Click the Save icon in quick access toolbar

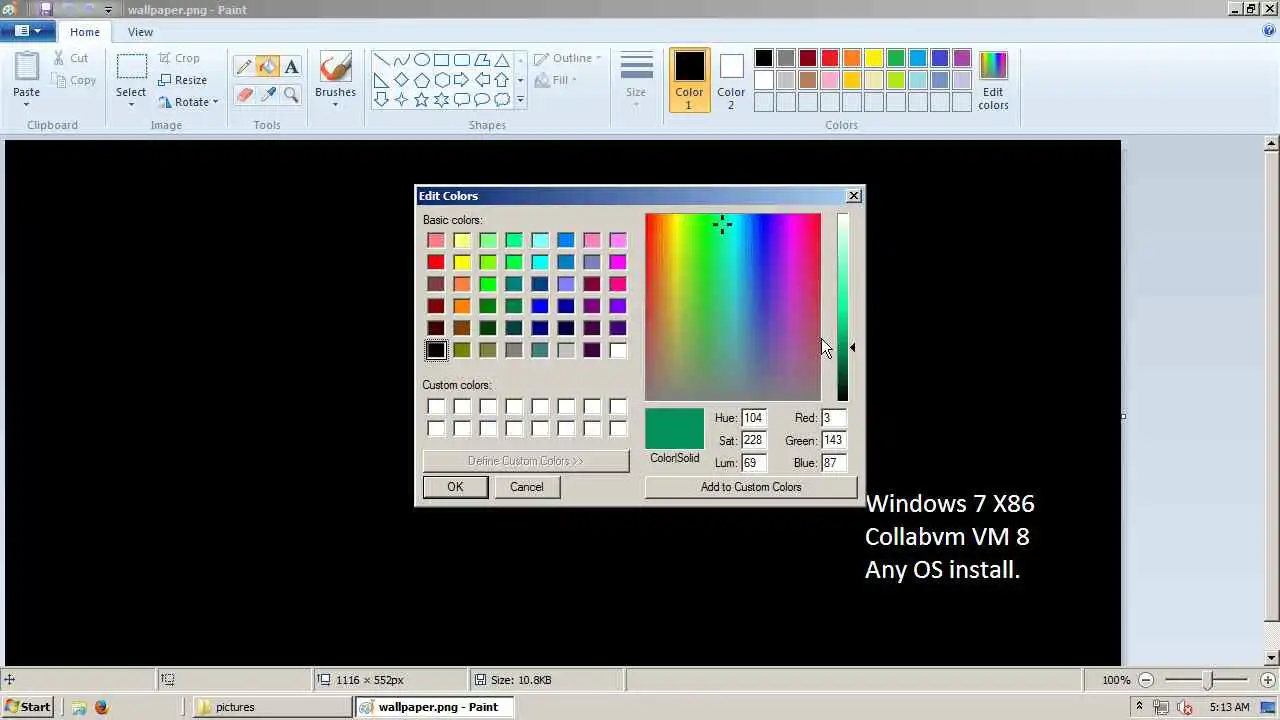[x=46, y=9]
